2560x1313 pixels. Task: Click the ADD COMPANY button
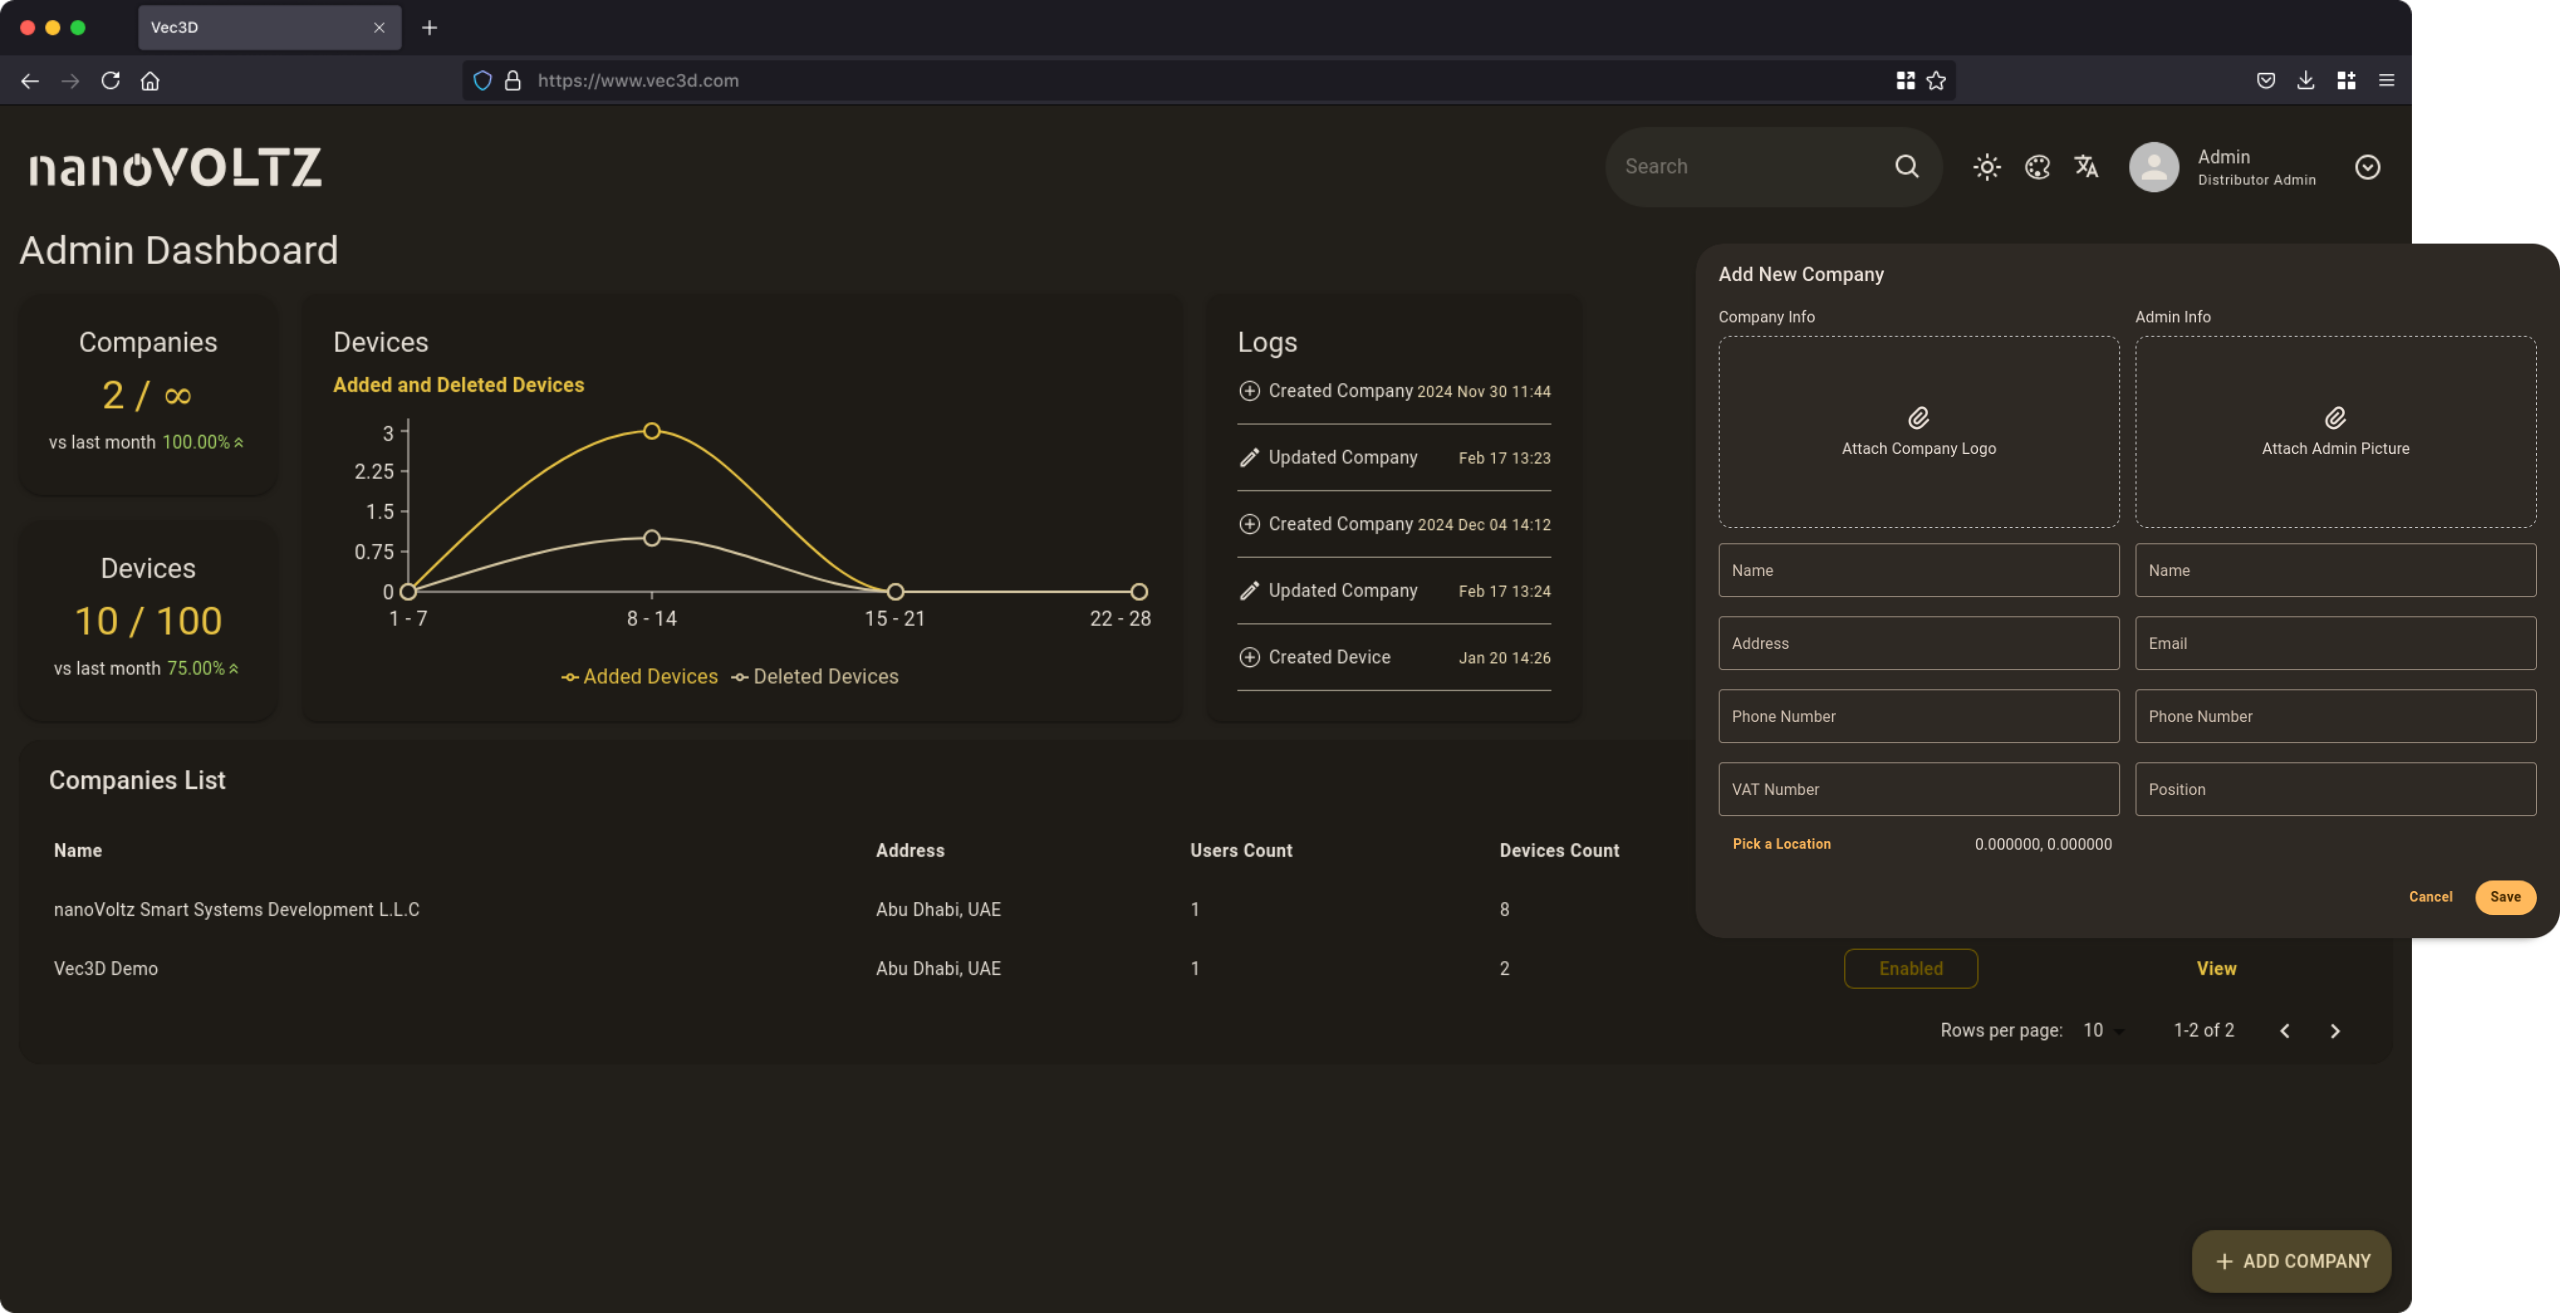[x=2291, y=1261]
